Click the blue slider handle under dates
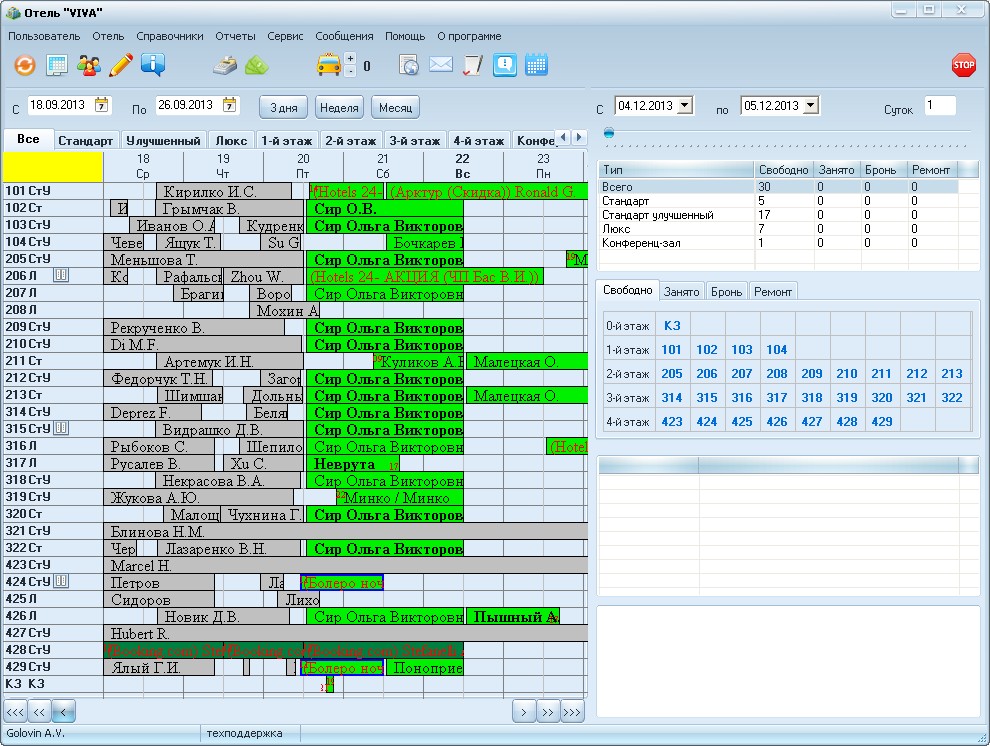Image resolution: width=990 pixels, height=746 pixels. (x=609, y=133)
